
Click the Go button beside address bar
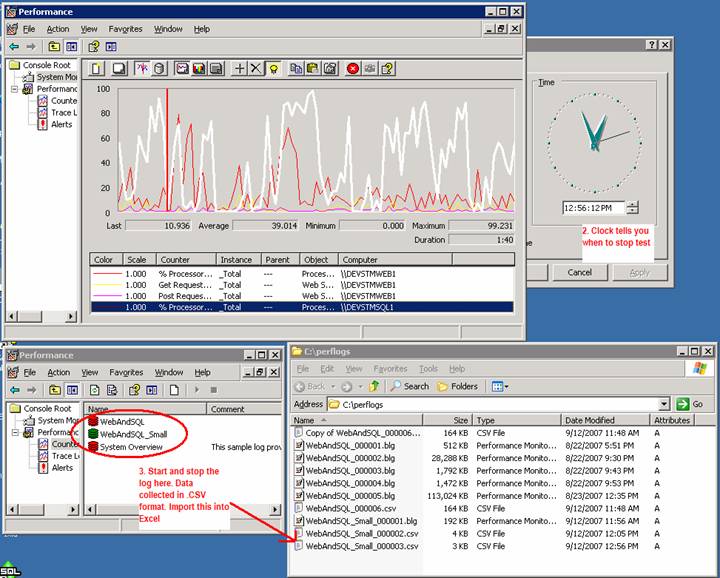click(x=690, y=404)
